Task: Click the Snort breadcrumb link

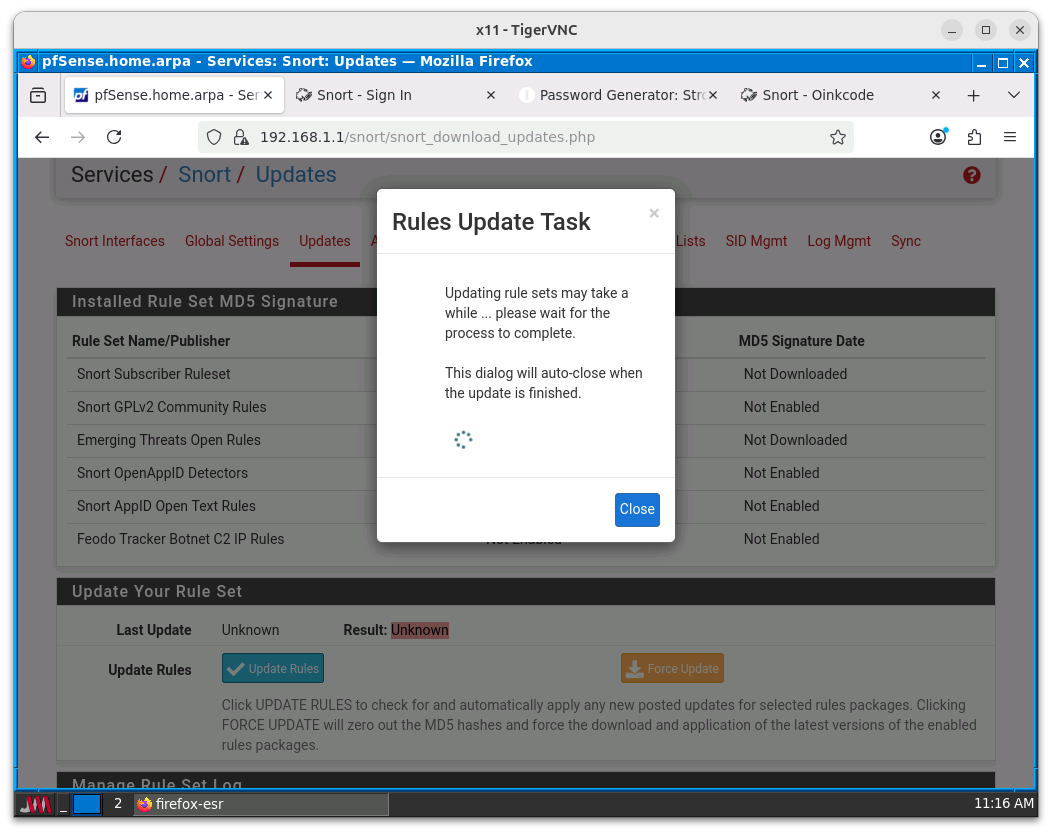Action: (x=204, y=174)
